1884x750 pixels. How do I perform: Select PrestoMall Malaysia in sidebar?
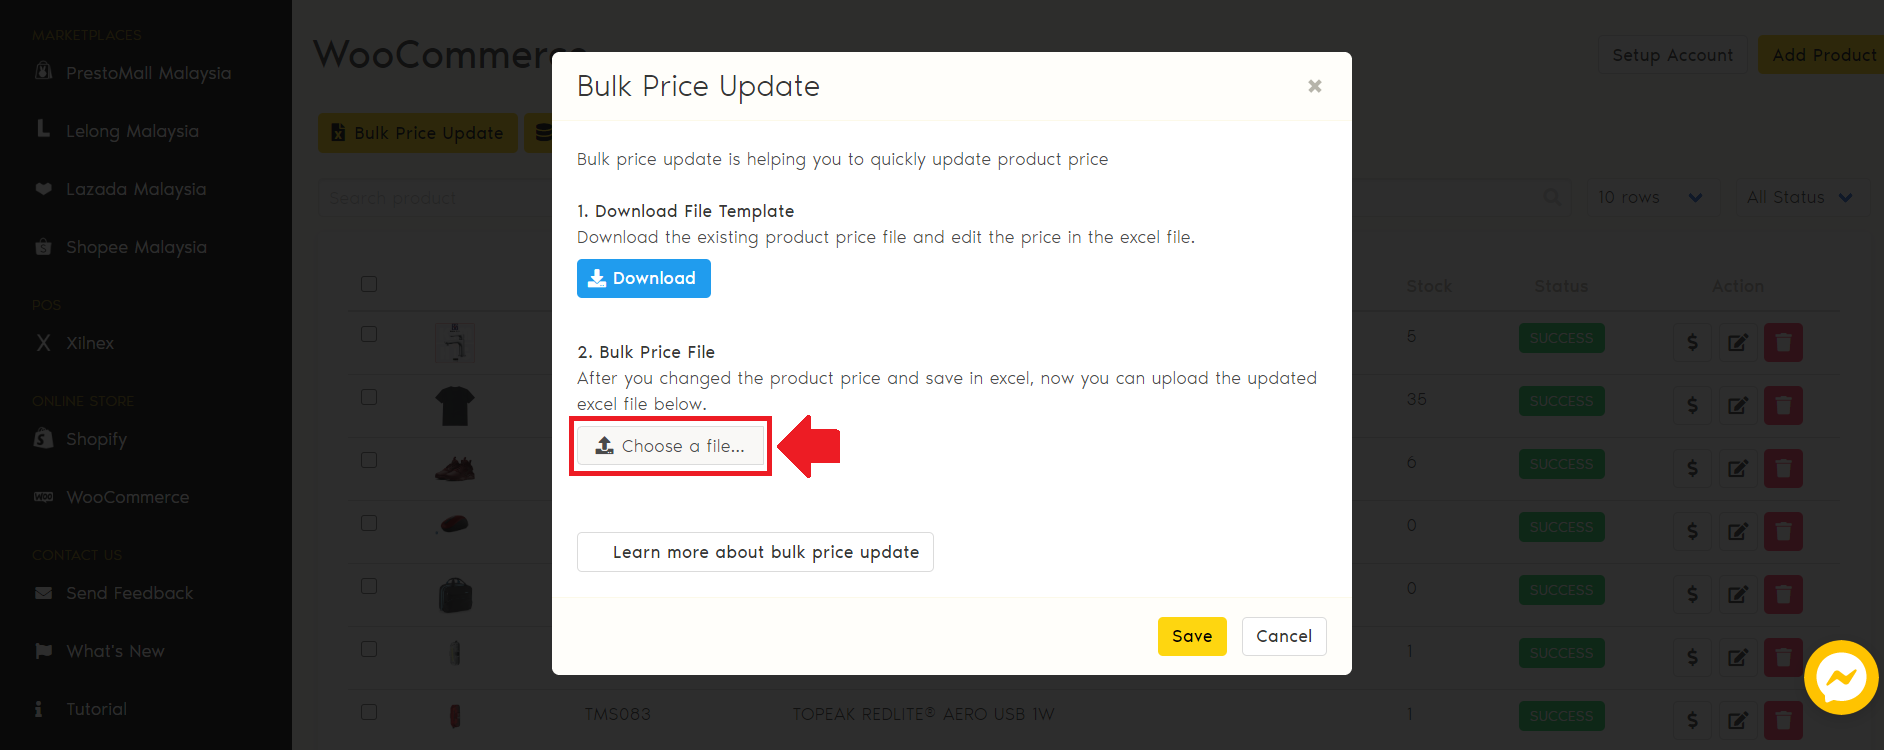(148, 73)
